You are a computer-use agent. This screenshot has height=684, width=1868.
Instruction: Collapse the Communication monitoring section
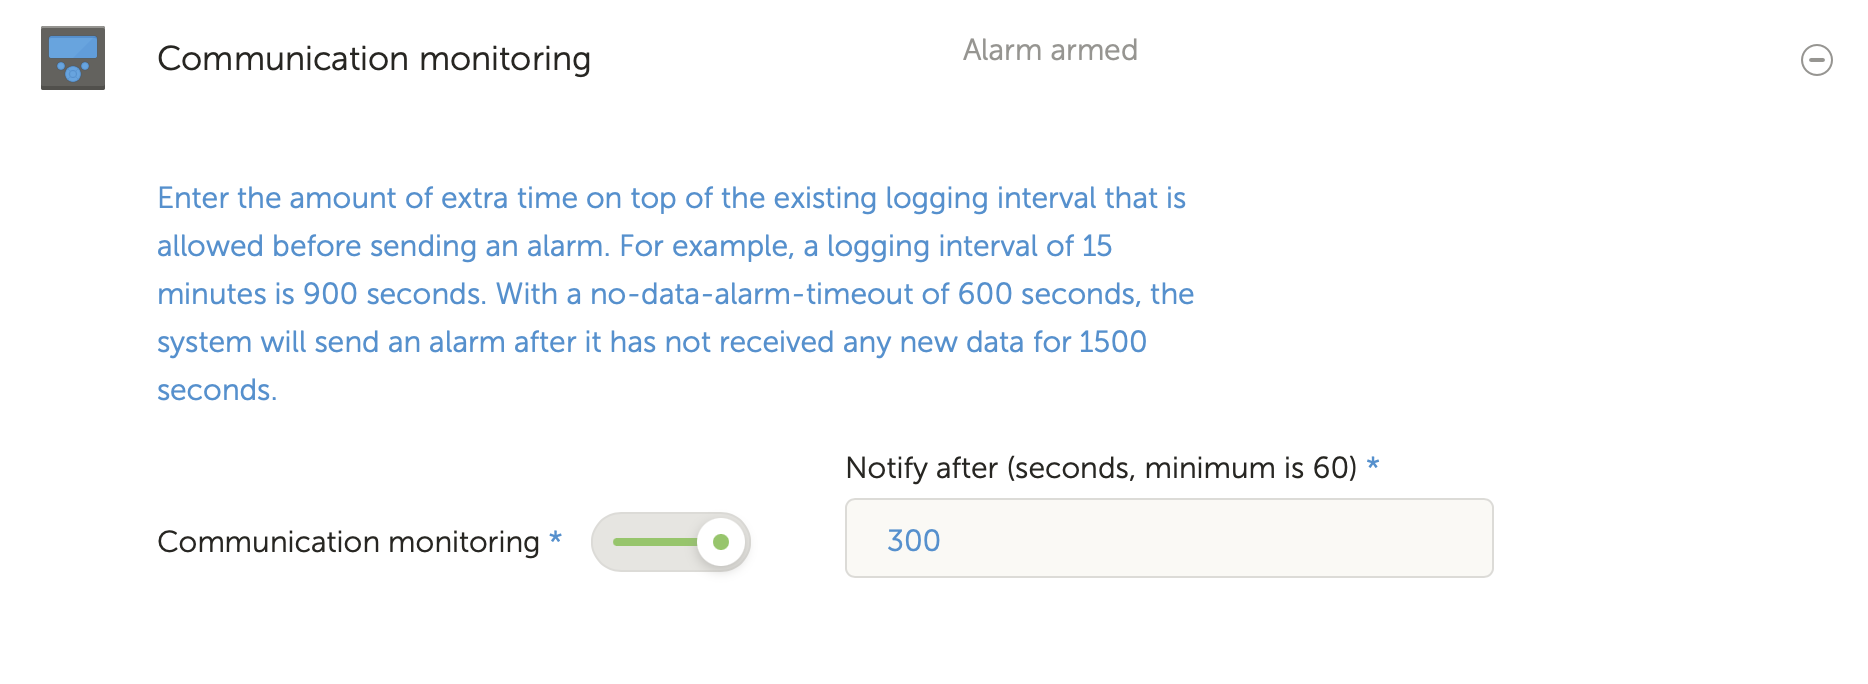[x=1817, y=61]
